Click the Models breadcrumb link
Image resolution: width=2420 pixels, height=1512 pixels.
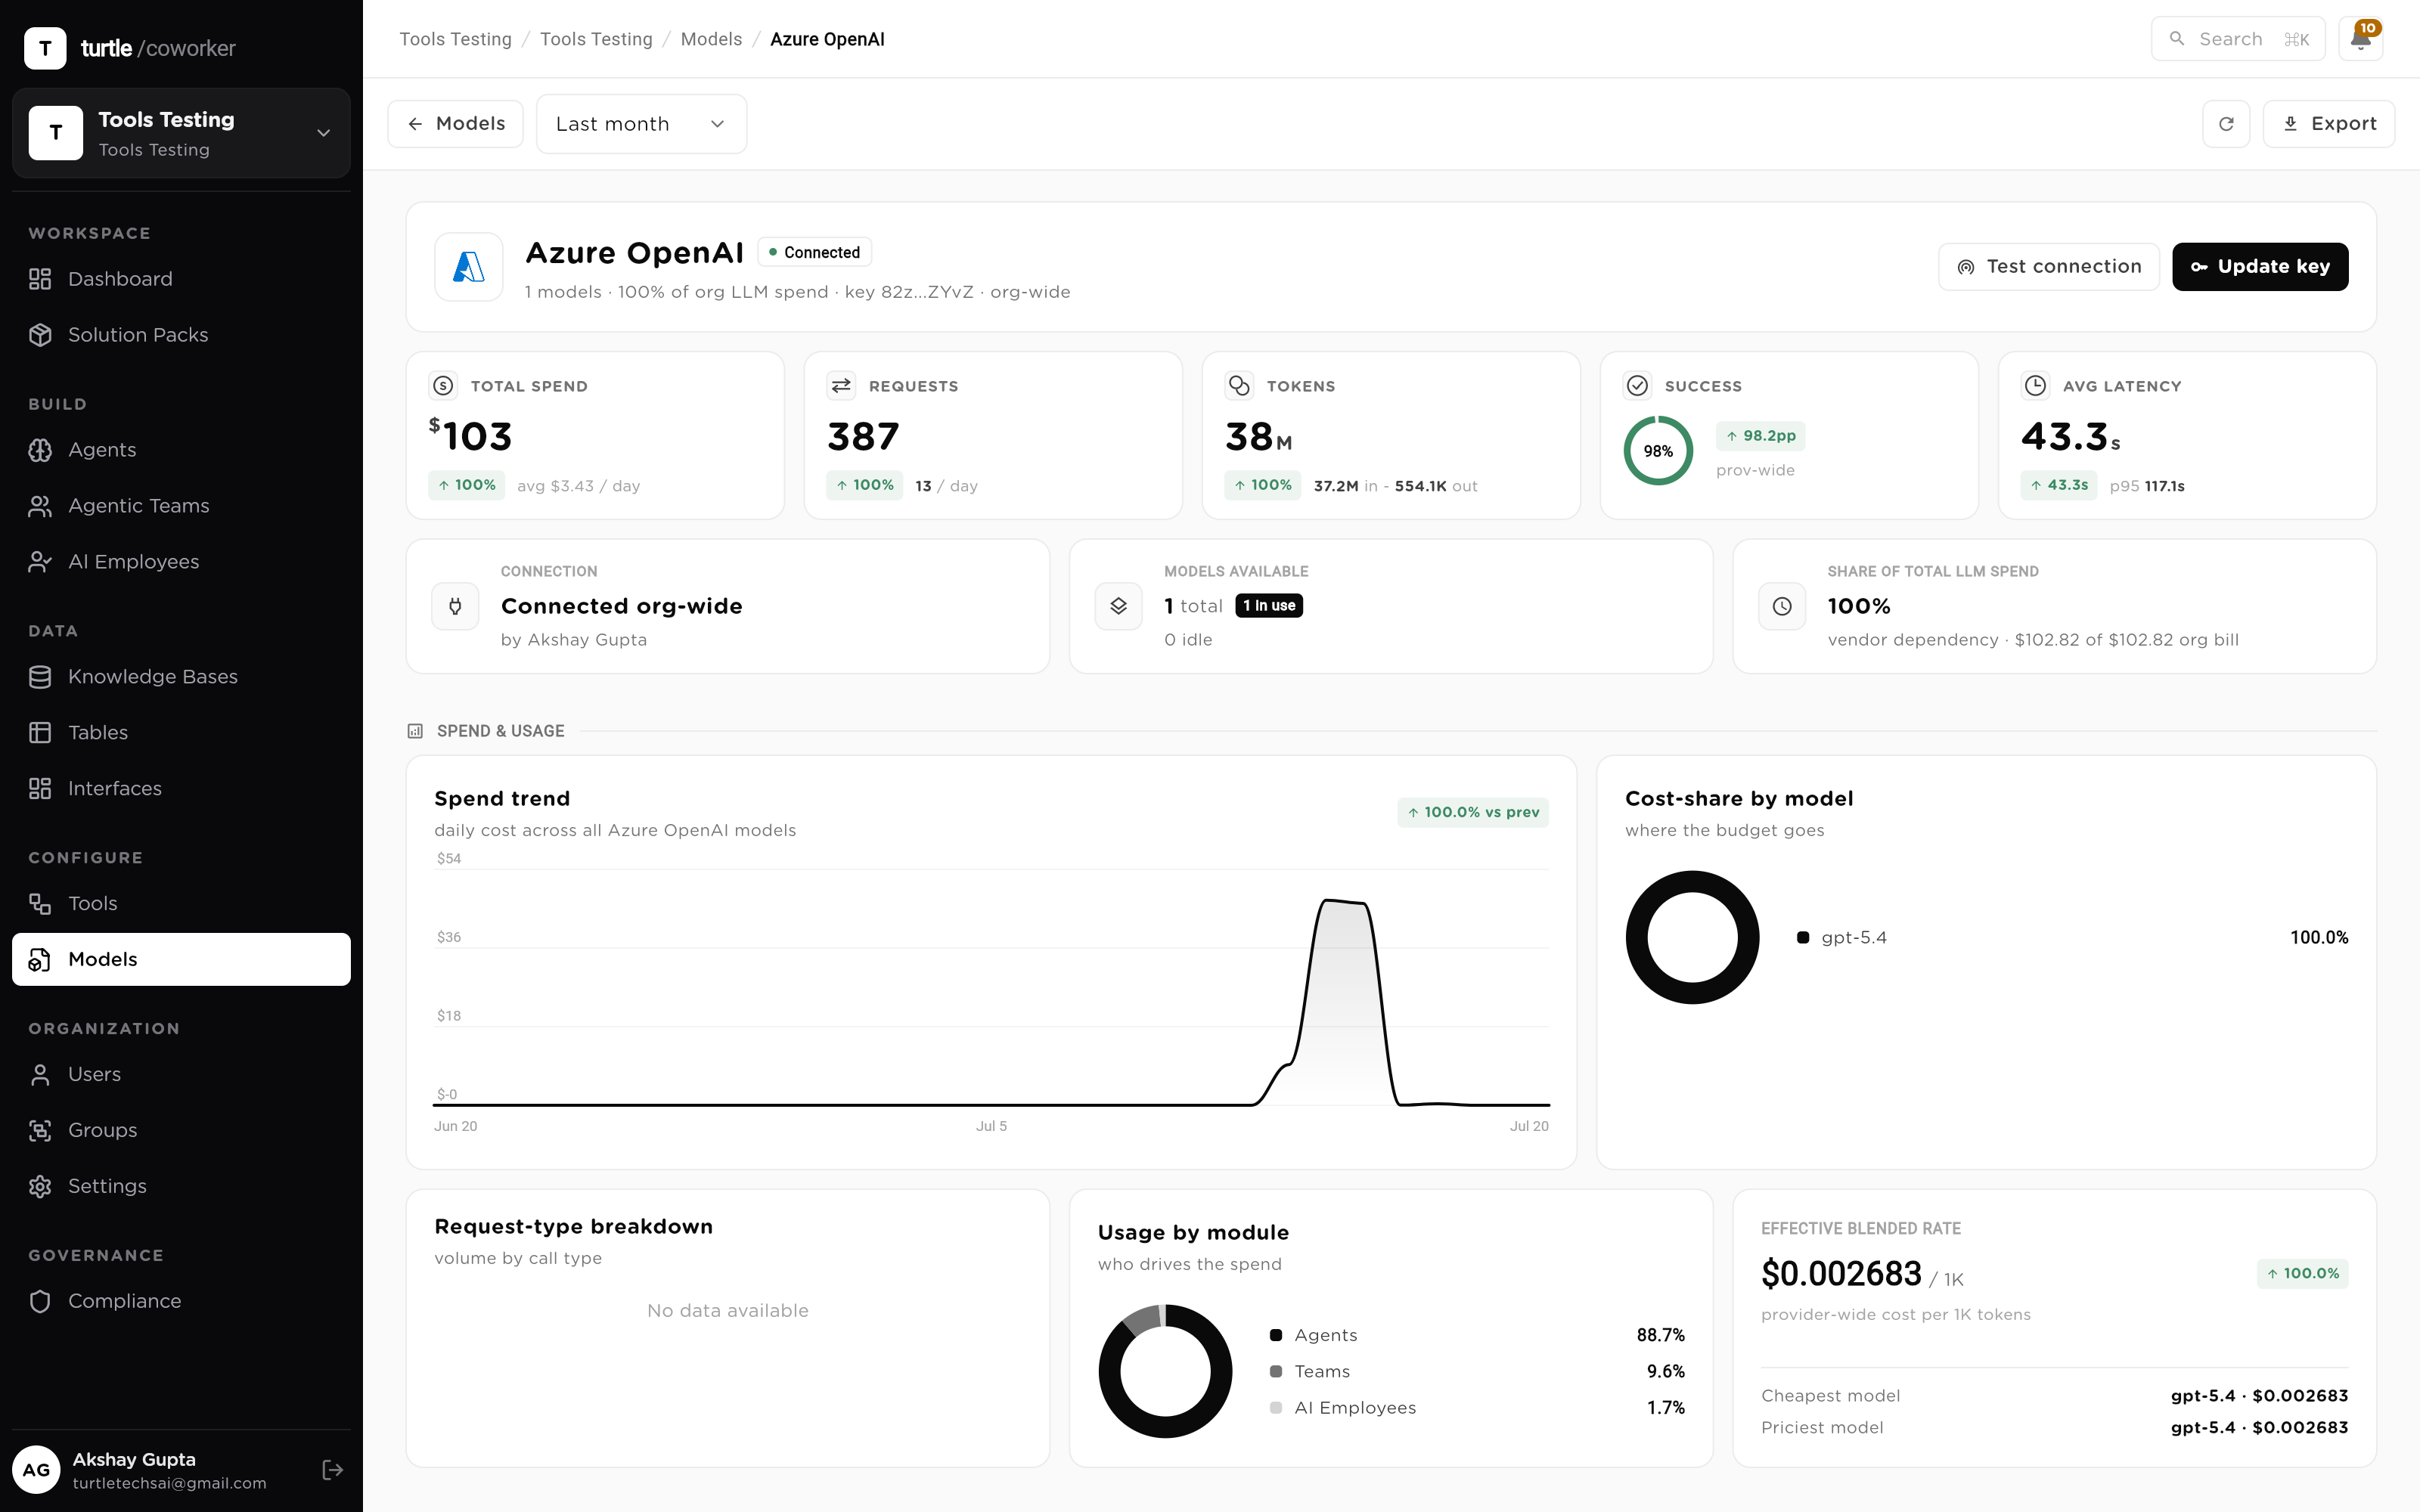pos(711,39)
